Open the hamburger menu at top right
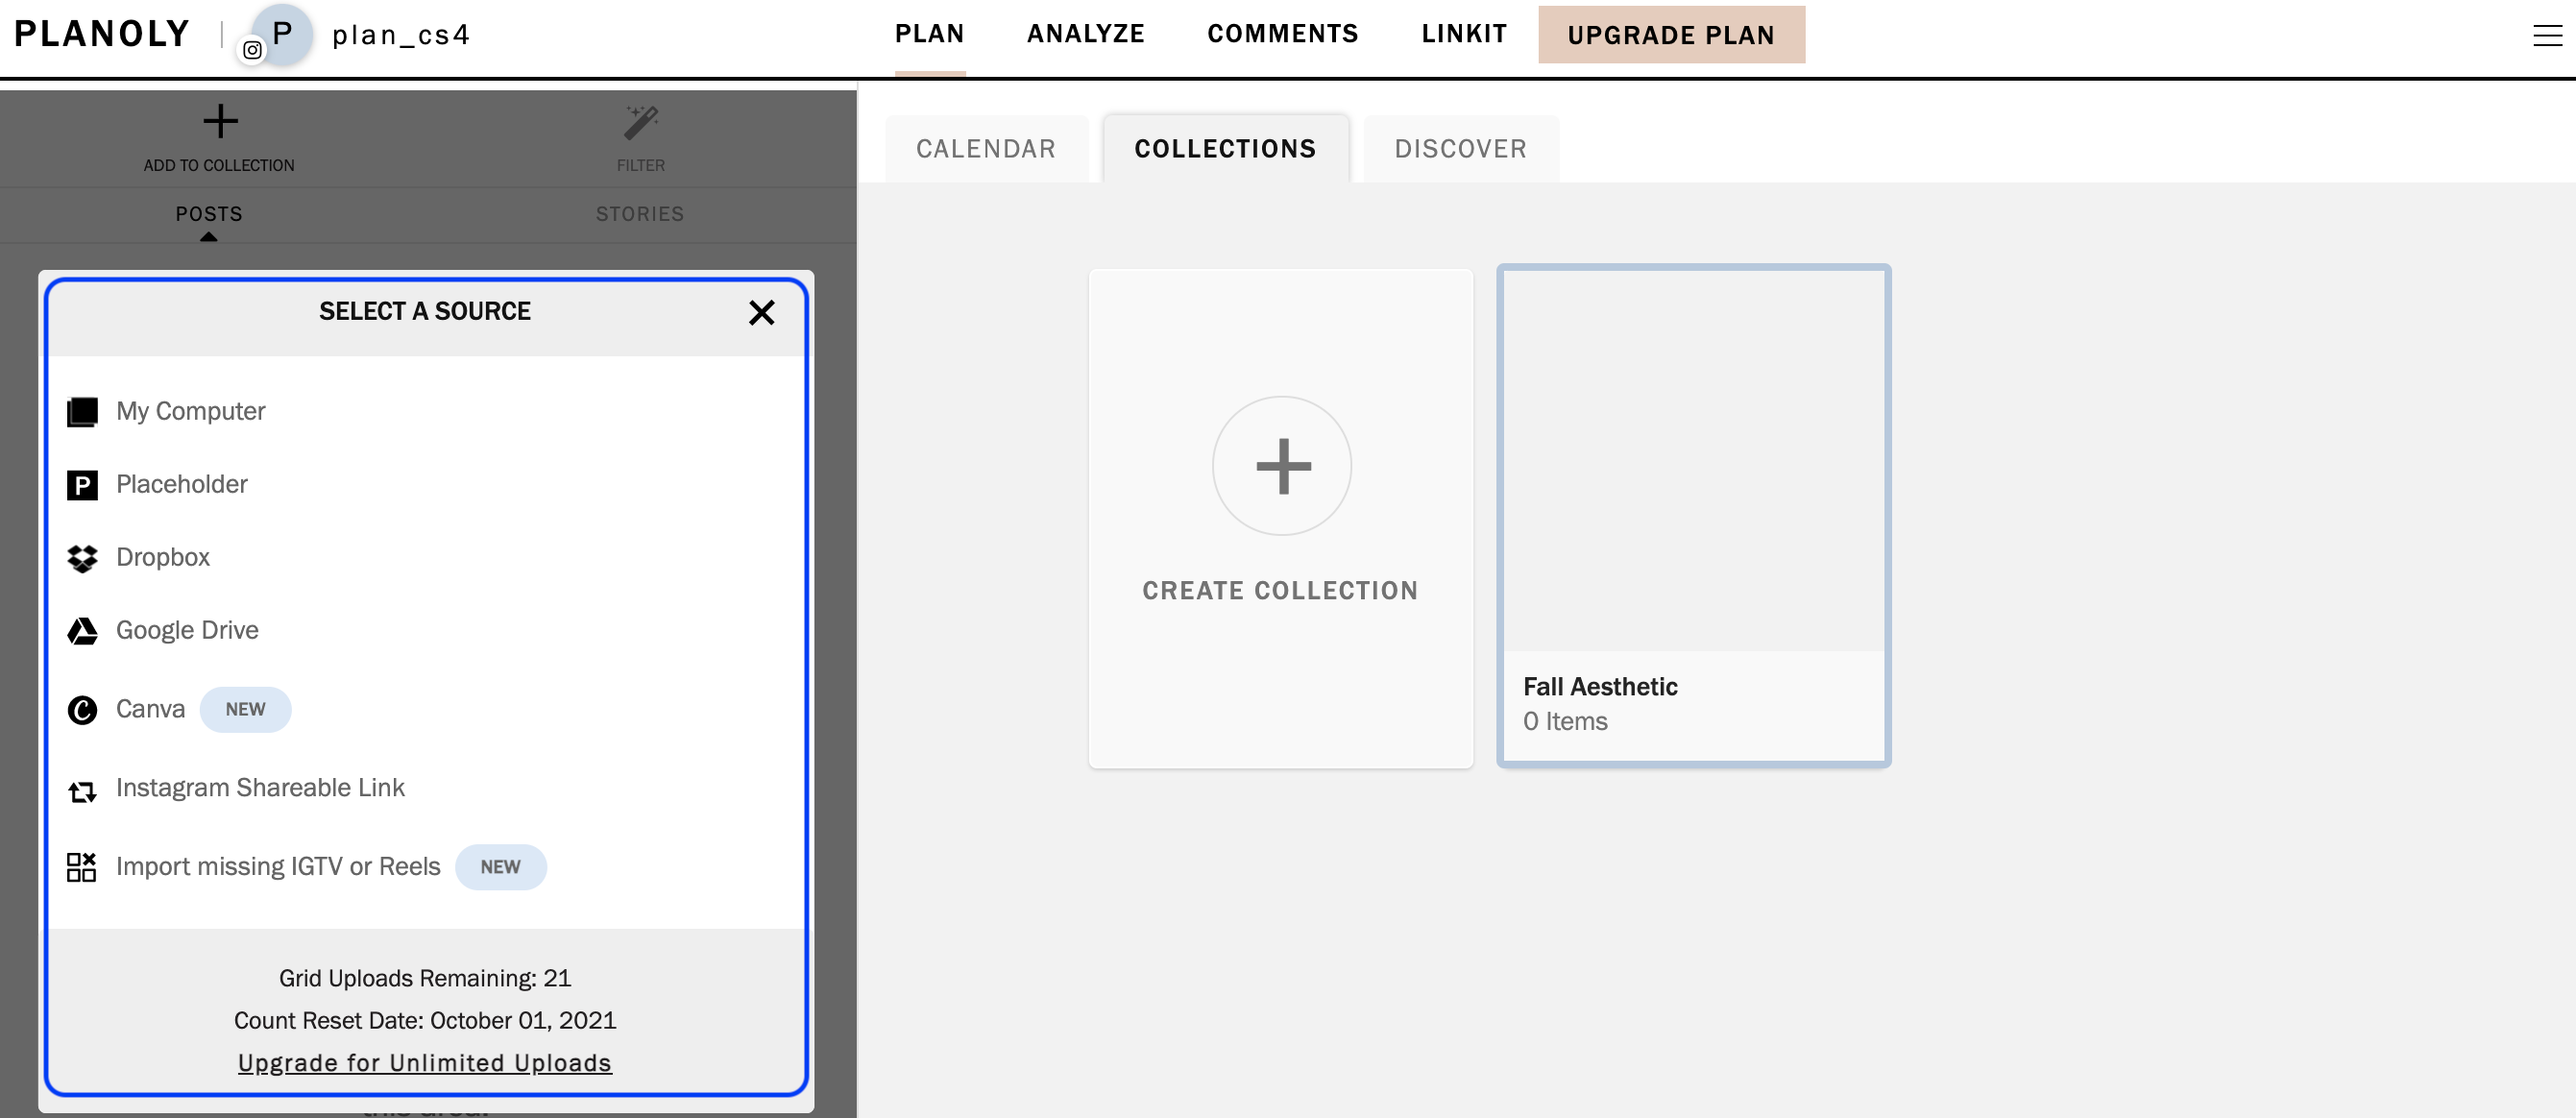Image resolution: width=2576 pixels, height=1118 pixels. tap(2547, 37)
